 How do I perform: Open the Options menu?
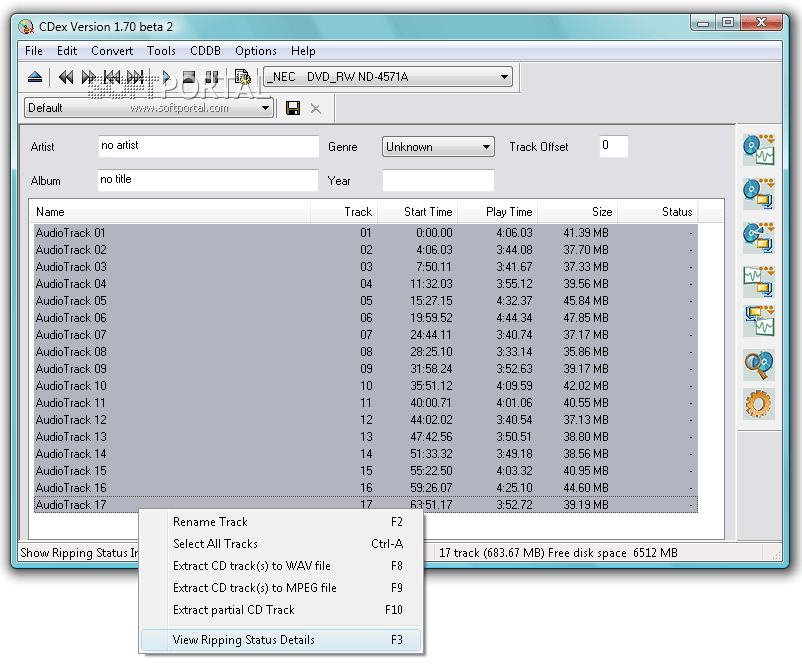[x=256, y=51]
